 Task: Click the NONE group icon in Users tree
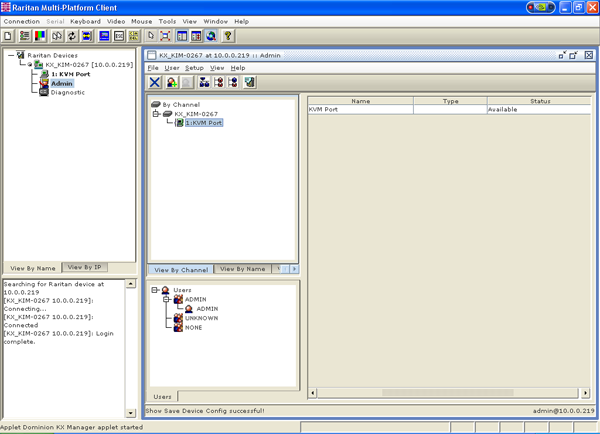(x=178, y=328)
